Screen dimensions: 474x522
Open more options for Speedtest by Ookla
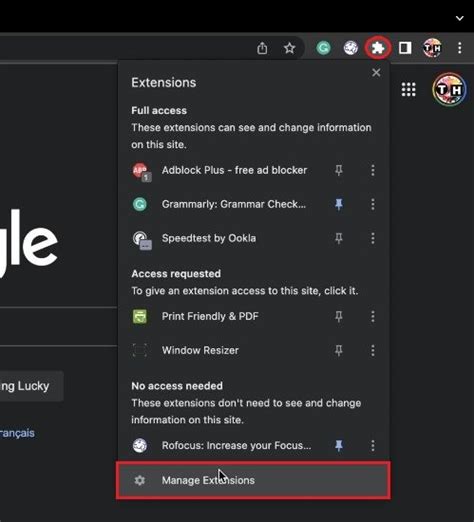373,238
